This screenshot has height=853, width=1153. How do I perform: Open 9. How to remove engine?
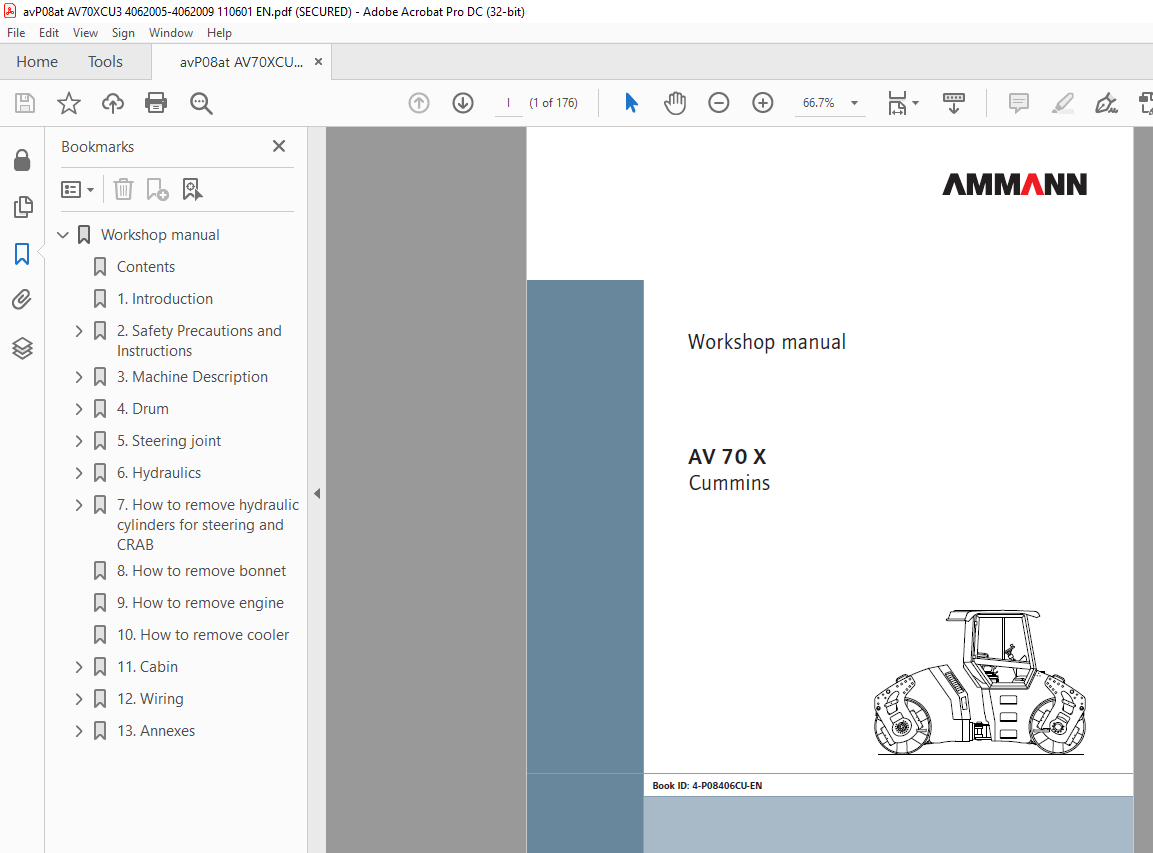pos(200,603)
